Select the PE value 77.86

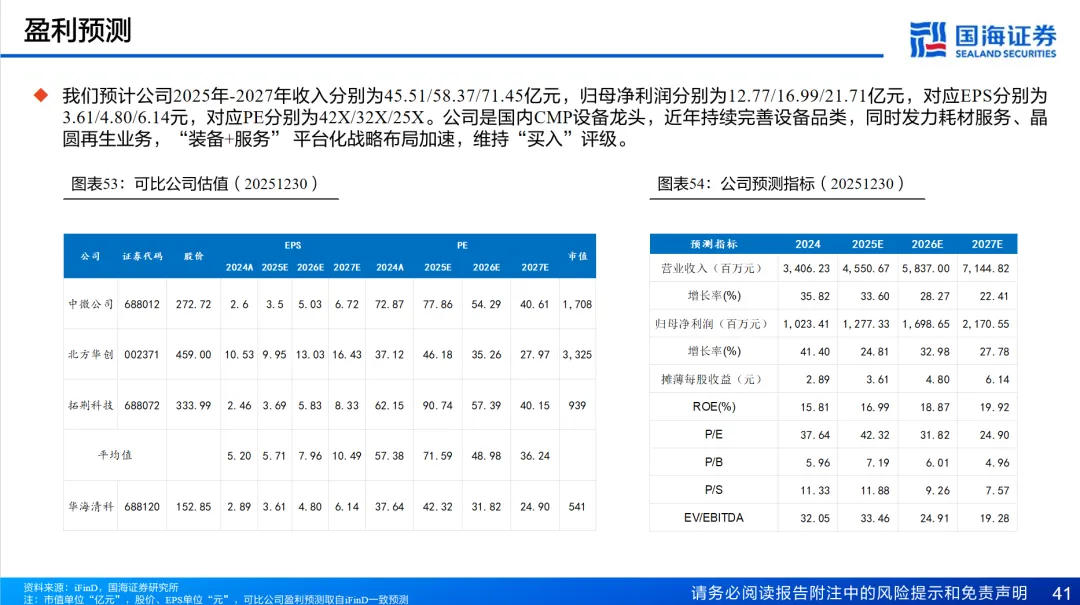coord(437,304)
